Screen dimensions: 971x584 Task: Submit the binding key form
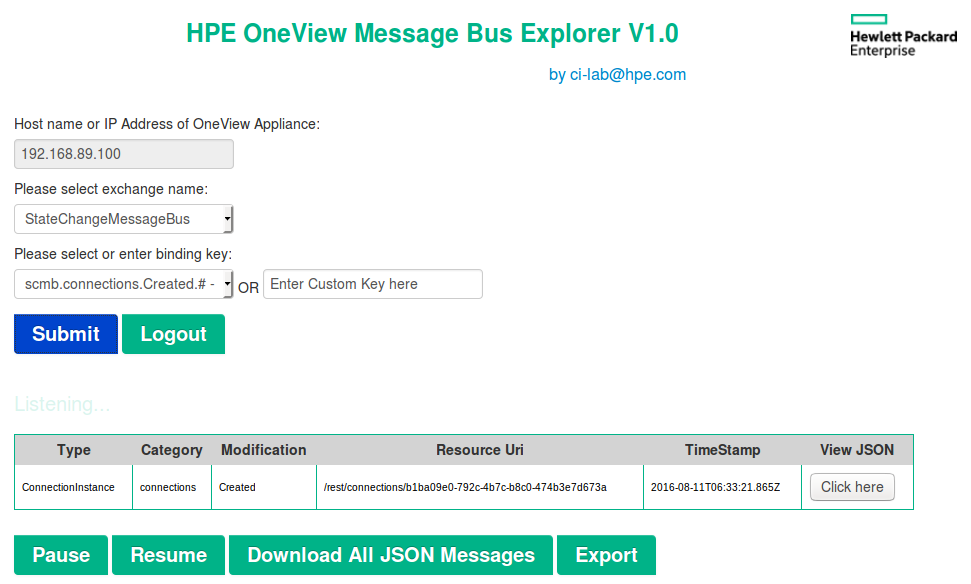click(x=66, y=334)
